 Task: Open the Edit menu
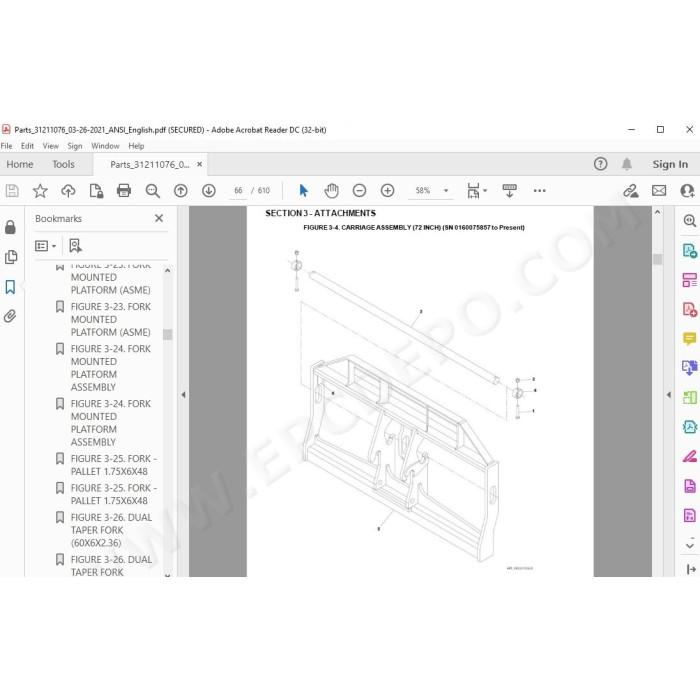27,146
